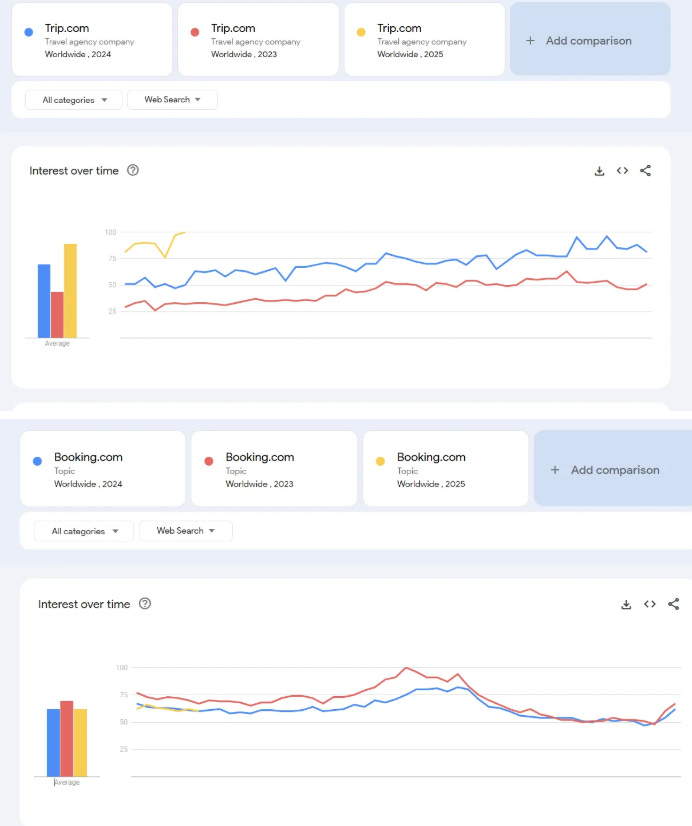This screenshot has height=826, width=692.
Task: Click 'Average' label under Booking.com bars
Action: (67, 782)
